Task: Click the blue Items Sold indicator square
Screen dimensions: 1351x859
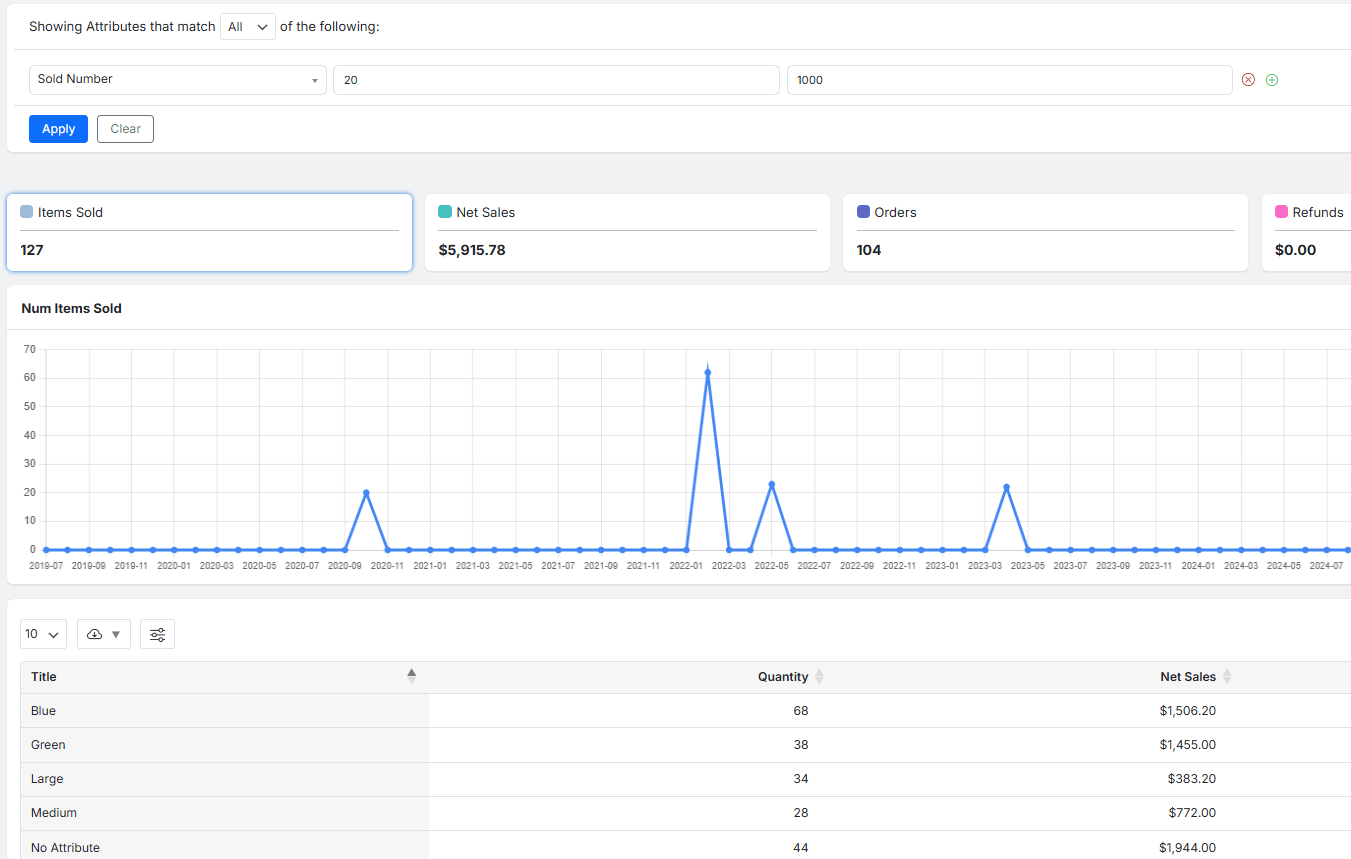Action: [x=28, y=211]
